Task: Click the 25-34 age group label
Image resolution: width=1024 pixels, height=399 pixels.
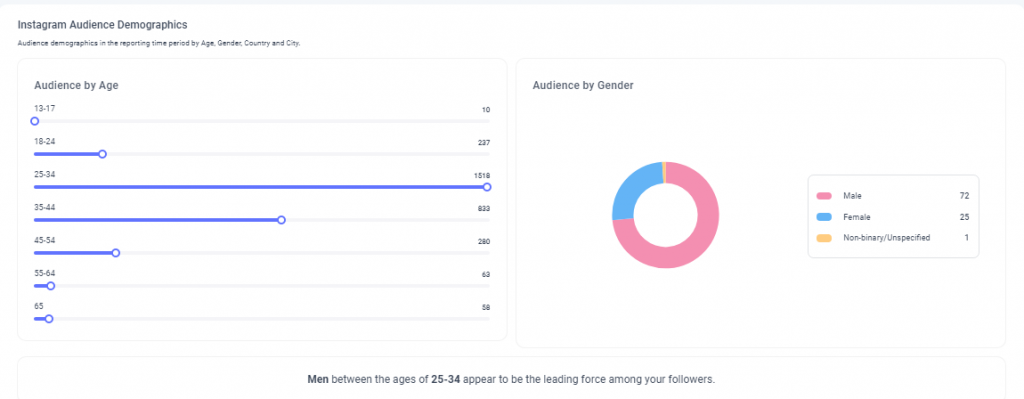Action: tap(44, 174)
